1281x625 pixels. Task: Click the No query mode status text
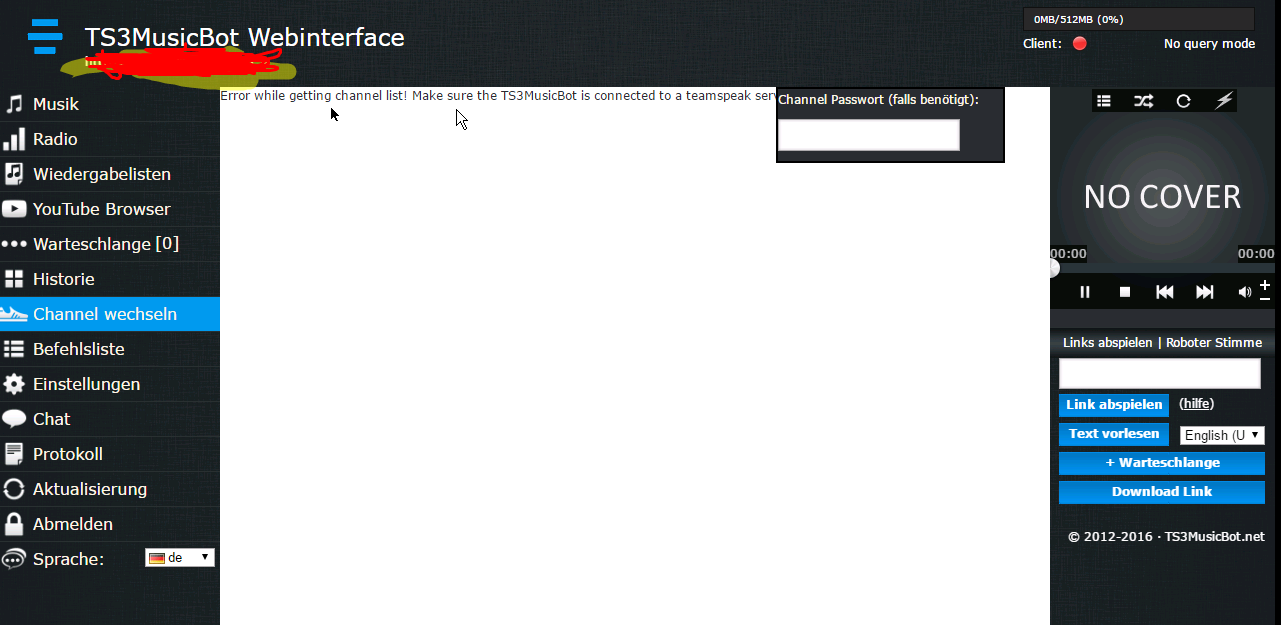point(1209,44)
